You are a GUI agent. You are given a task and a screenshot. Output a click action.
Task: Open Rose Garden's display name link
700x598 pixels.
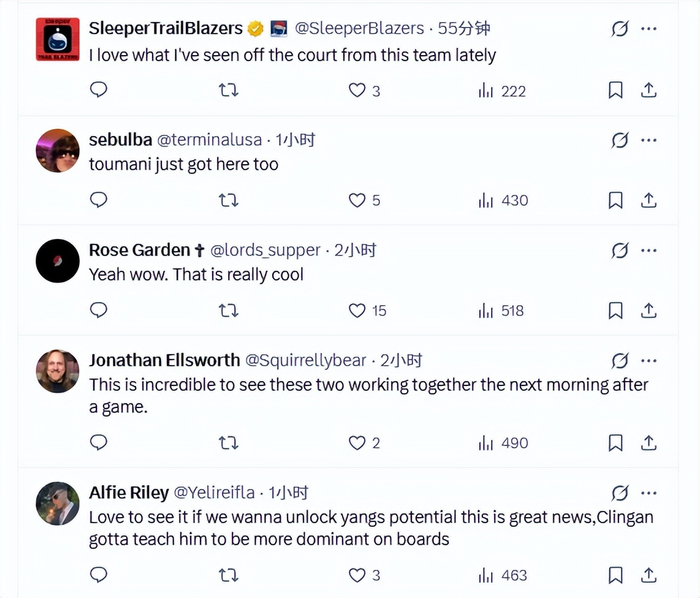139,250
